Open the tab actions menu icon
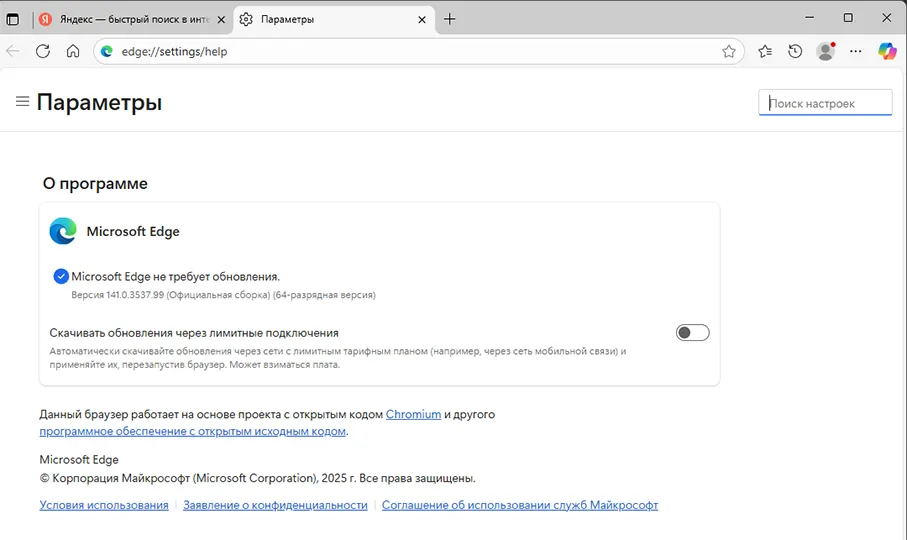The width and height of the screenshot is (907, 540). [x=12, y=19]
